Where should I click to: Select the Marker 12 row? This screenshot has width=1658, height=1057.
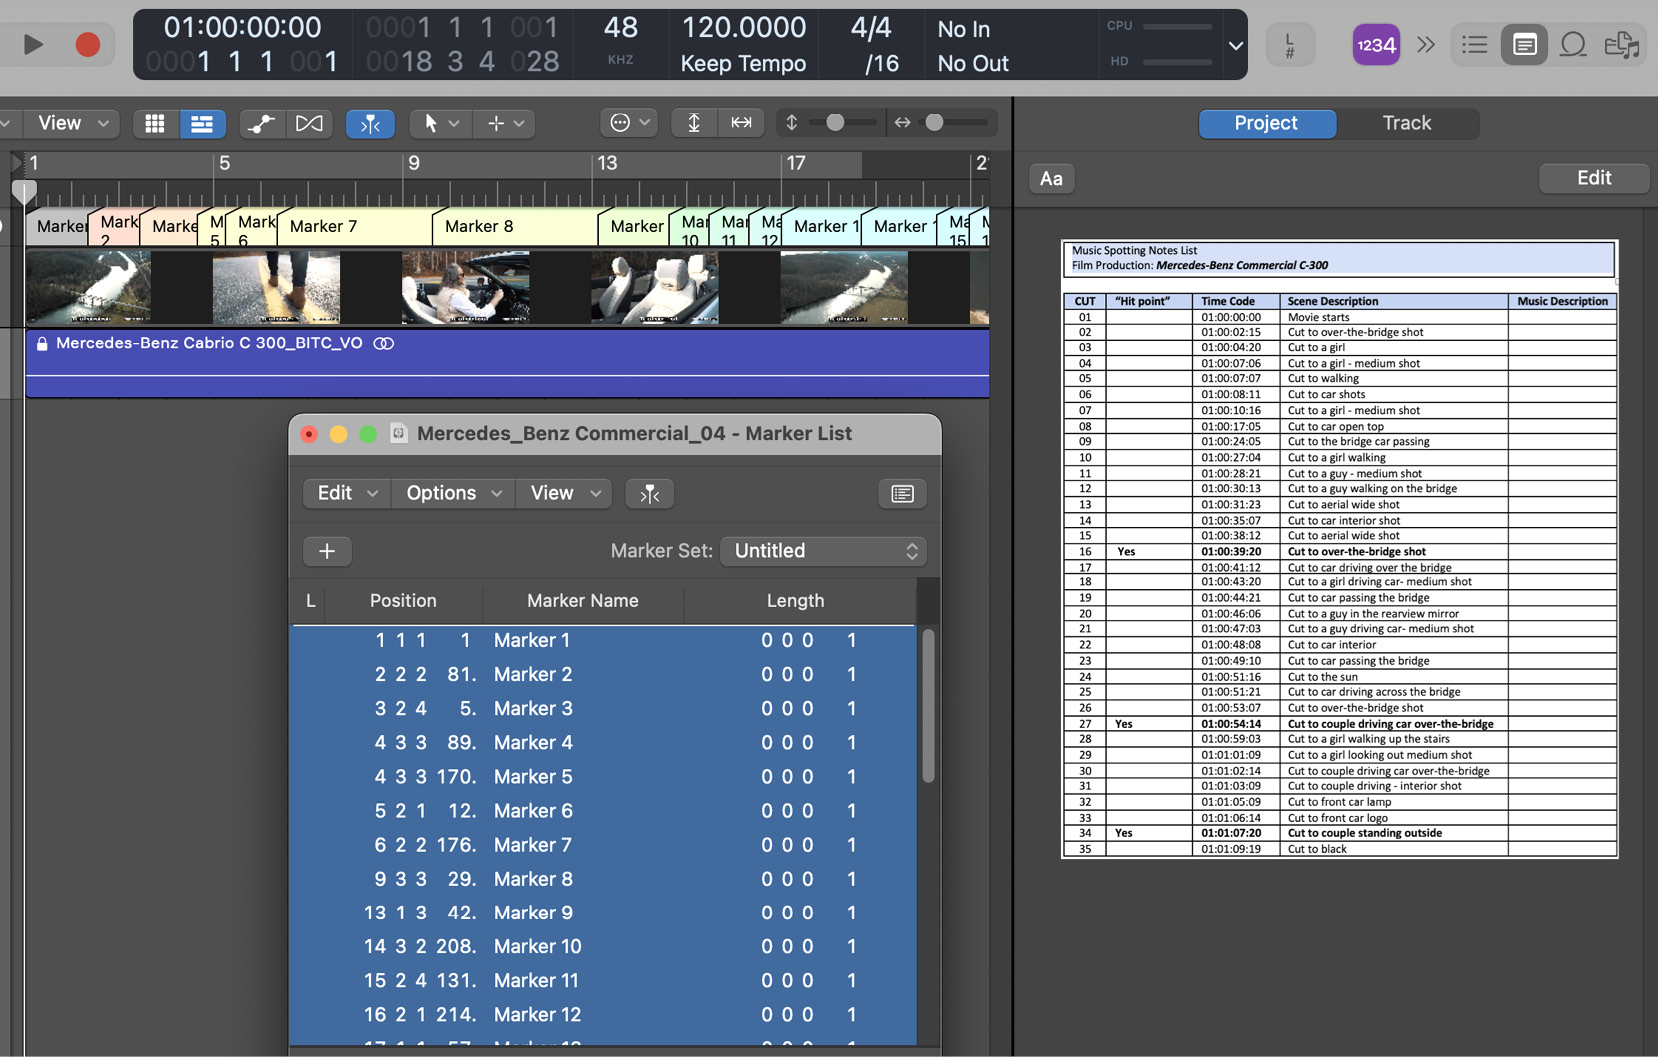(x=603, y=1014)
